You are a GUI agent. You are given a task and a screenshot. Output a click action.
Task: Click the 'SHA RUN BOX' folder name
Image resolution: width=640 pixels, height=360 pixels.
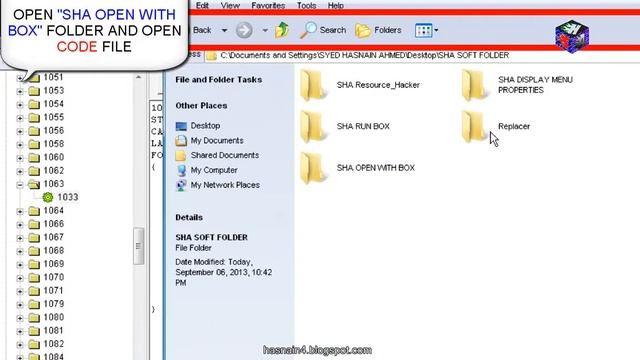tap(363, 127)
